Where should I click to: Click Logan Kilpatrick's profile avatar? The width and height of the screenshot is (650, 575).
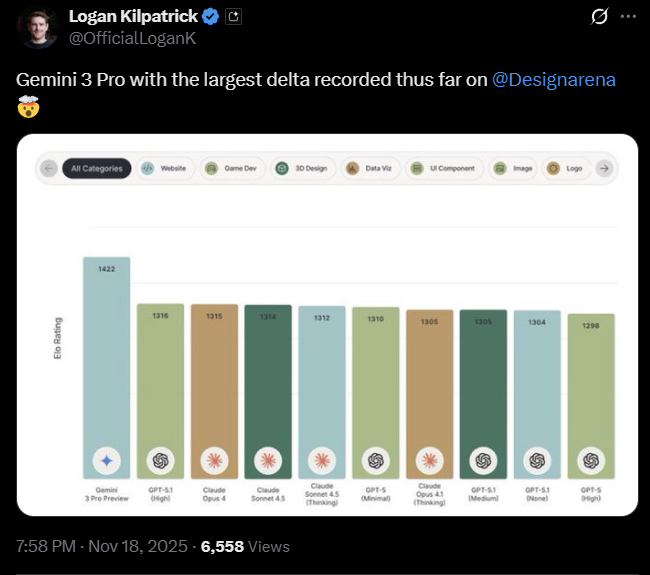click(35, 27)
